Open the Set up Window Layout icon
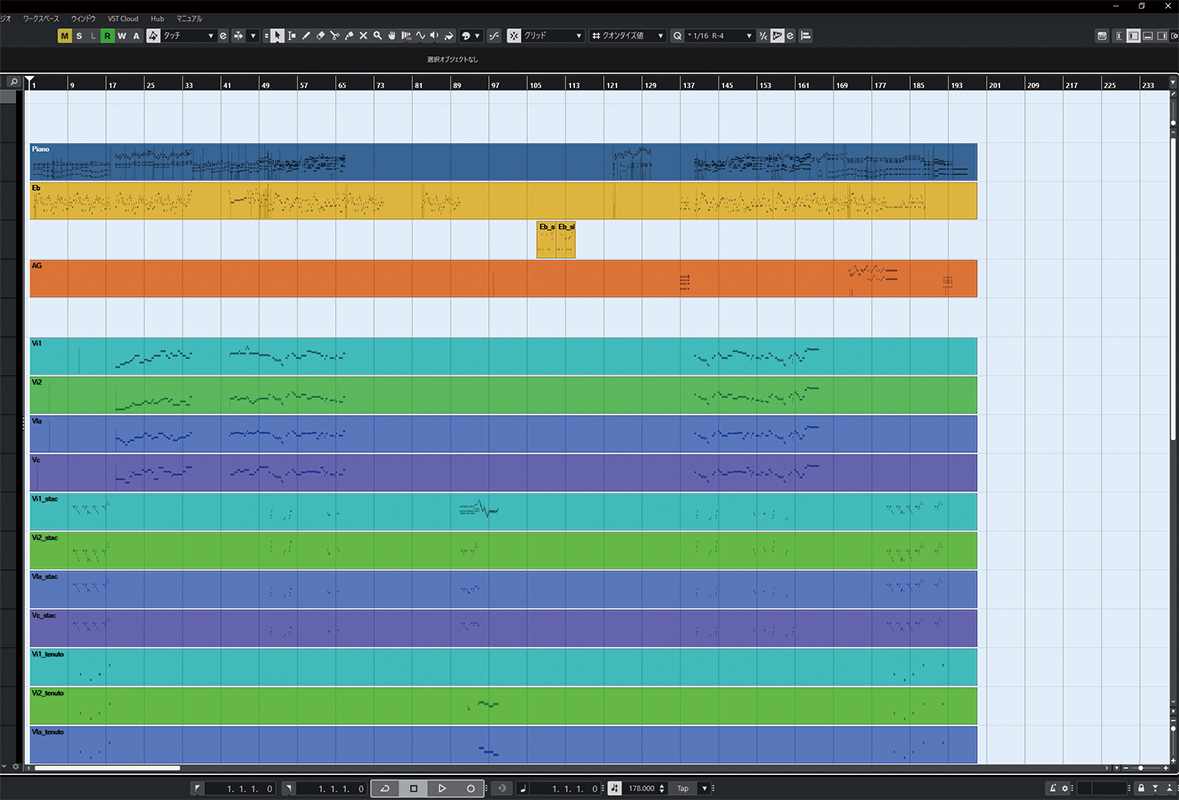Viewport: 1179px width, 800px height. tap(1102, 36)
